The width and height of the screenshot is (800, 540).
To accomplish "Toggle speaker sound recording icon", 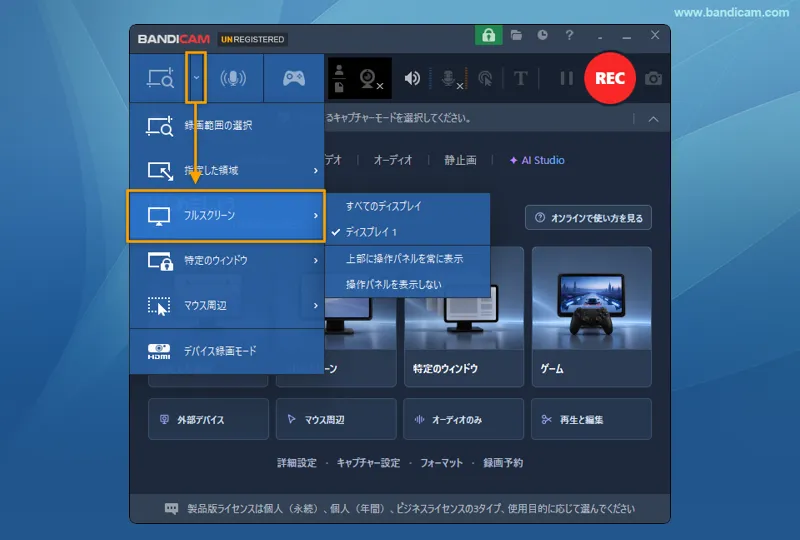I will point(412,78).
